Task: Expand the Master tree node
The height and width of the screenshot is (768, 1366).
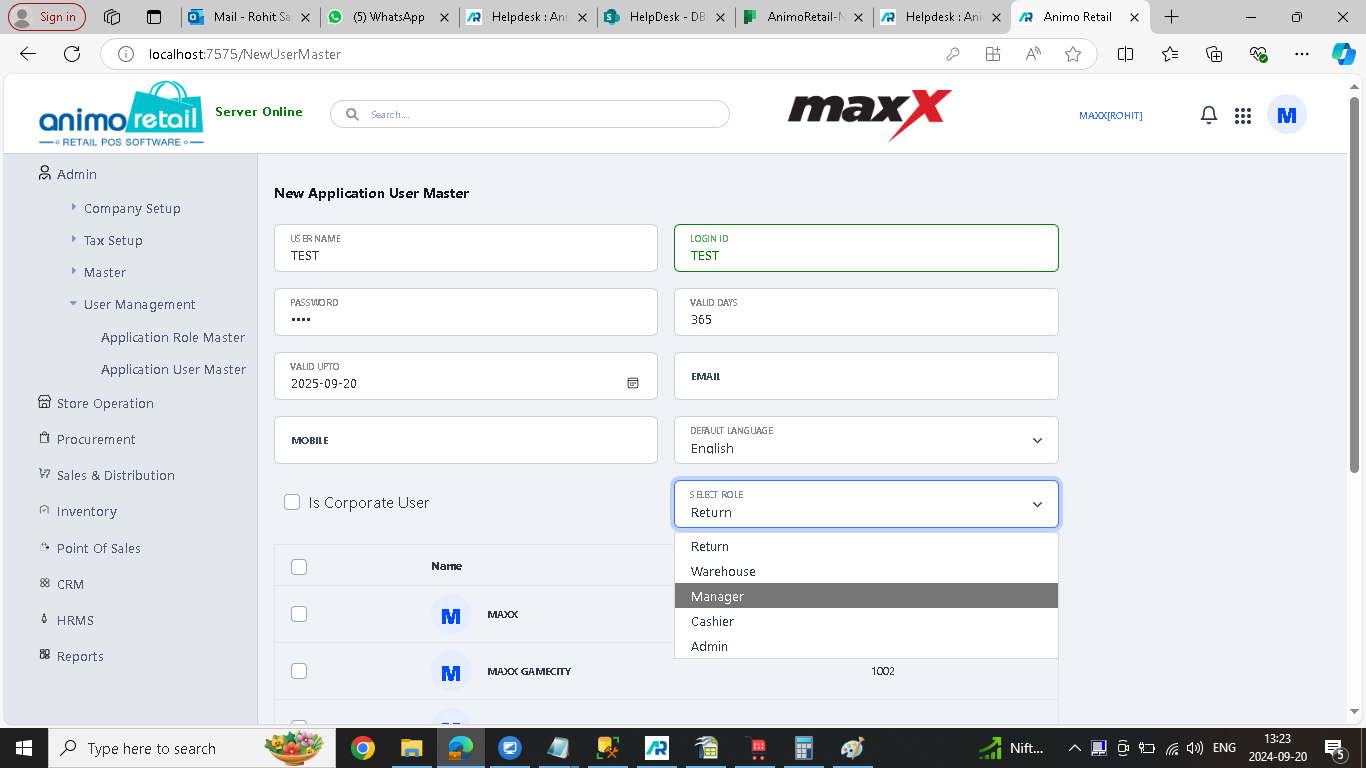Action: (74, 271)
